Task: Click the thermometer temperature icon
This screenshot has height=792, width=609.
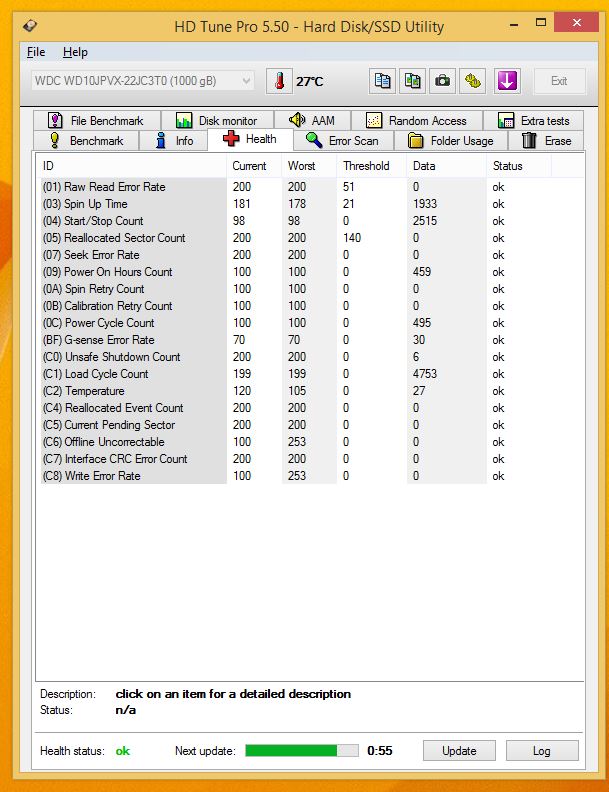Action: pyautogui.click(x=279, y=81)
